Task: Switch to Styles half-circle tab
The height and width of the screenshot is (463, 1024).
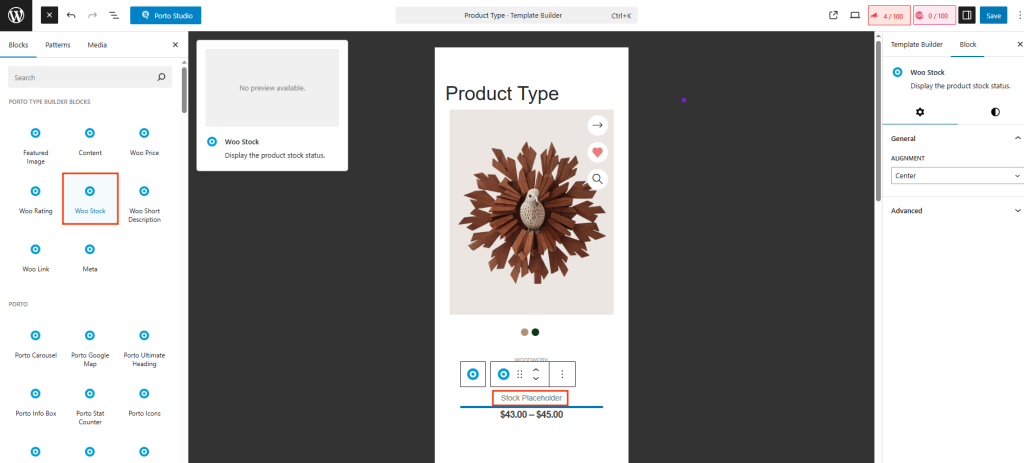Action: click(995, 112)
